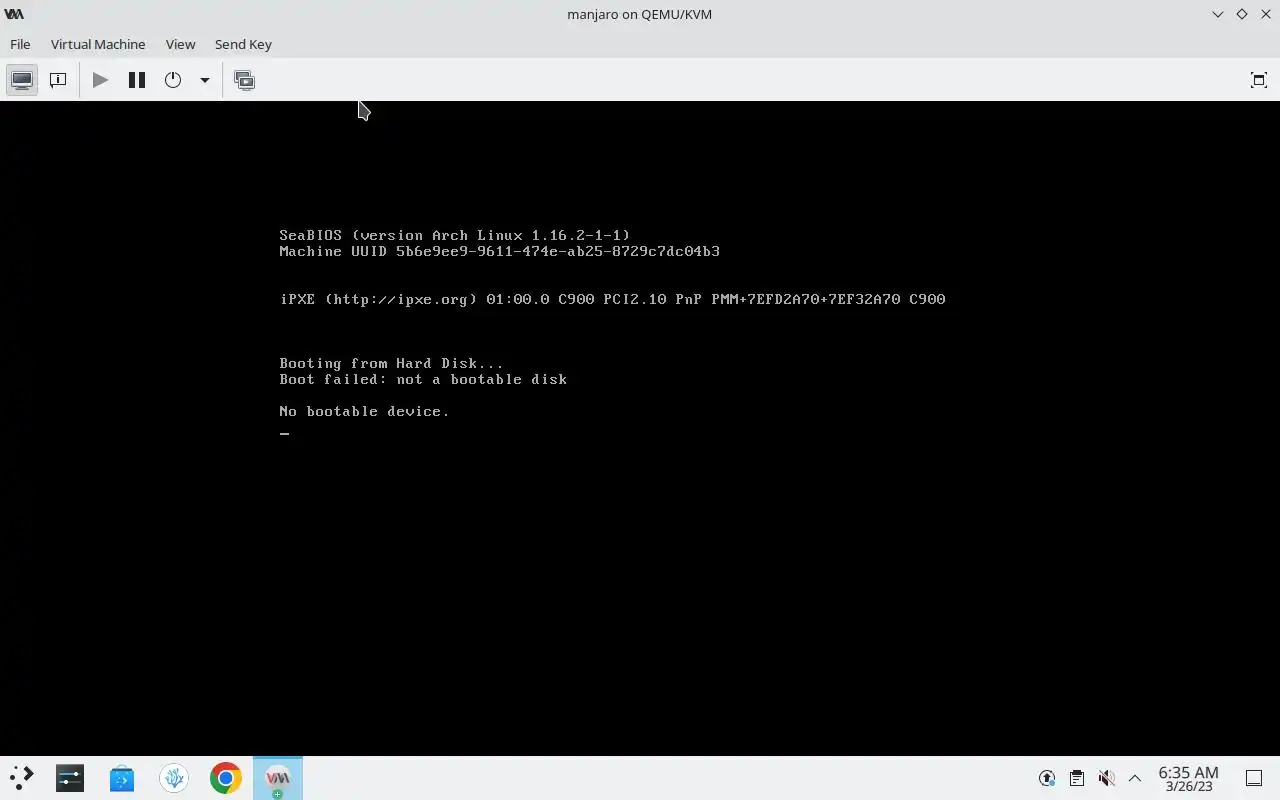Click the Show Desktop button

[x=1254, y=778]
